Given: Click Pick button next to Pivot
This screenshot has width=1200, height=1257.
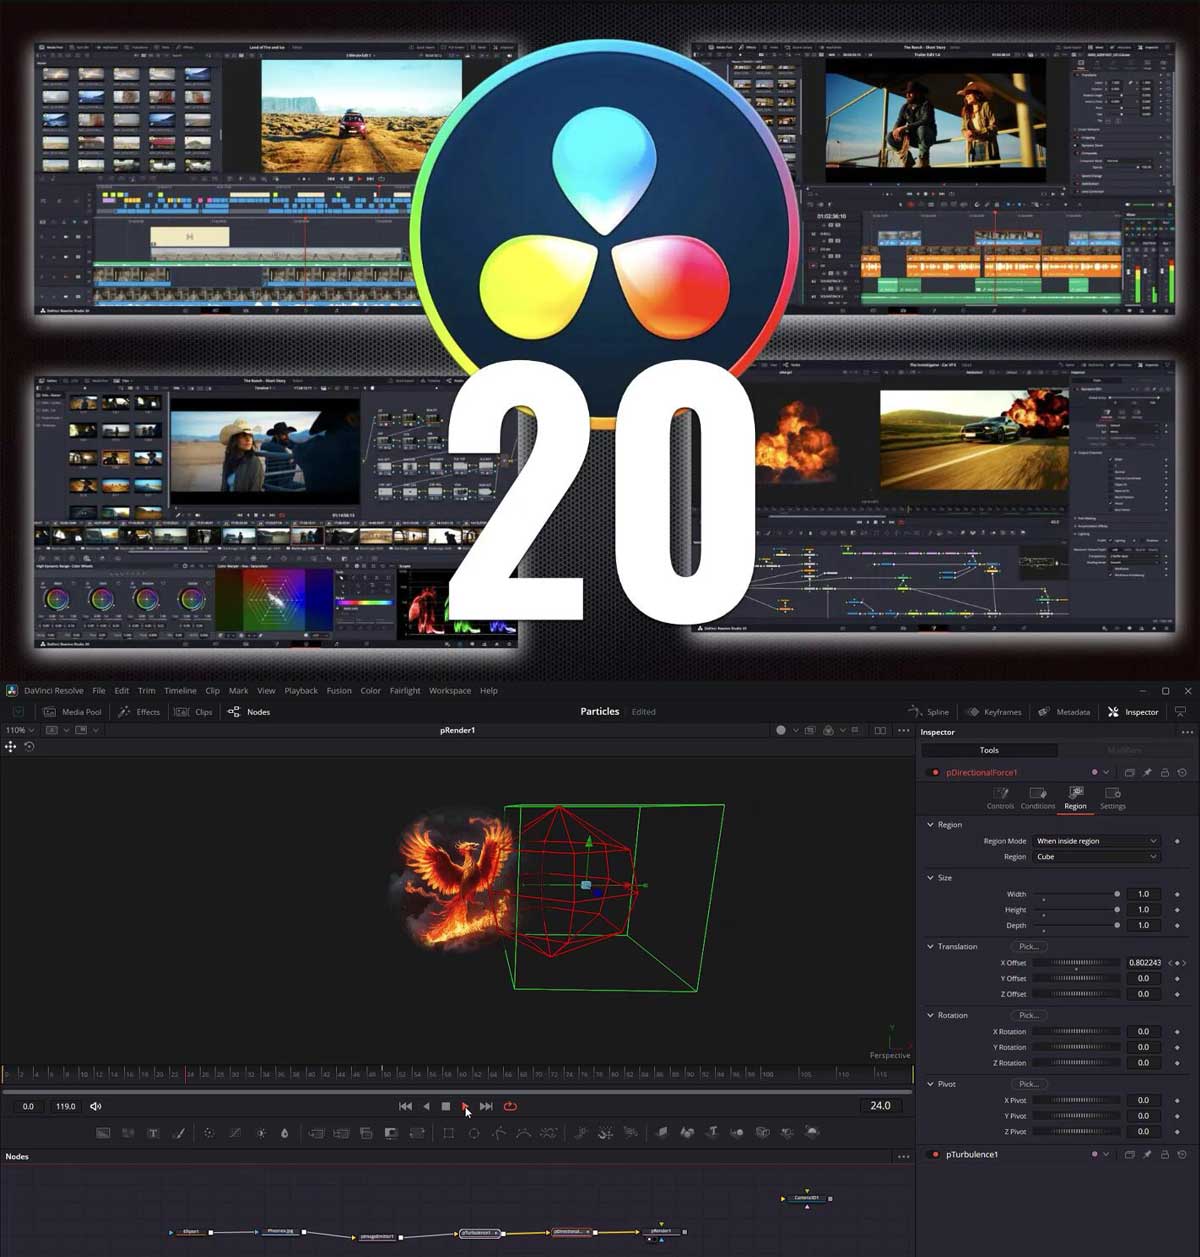Looking at the screenshot, I should click(x=1029, y=1084).
